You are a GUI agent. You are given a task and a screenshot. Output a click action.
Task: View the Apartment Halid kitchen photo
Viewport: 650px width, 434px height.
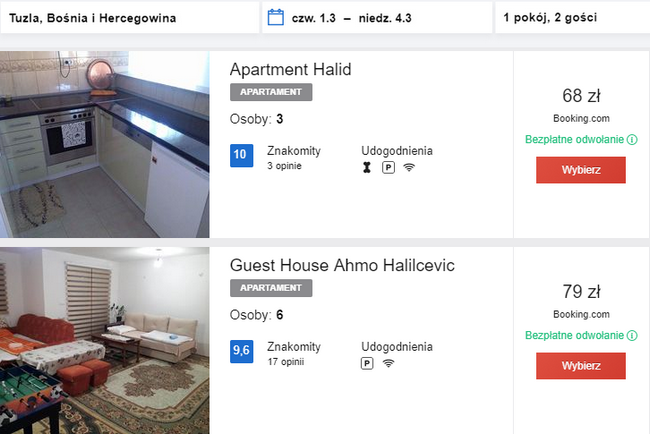pos(105,144)
